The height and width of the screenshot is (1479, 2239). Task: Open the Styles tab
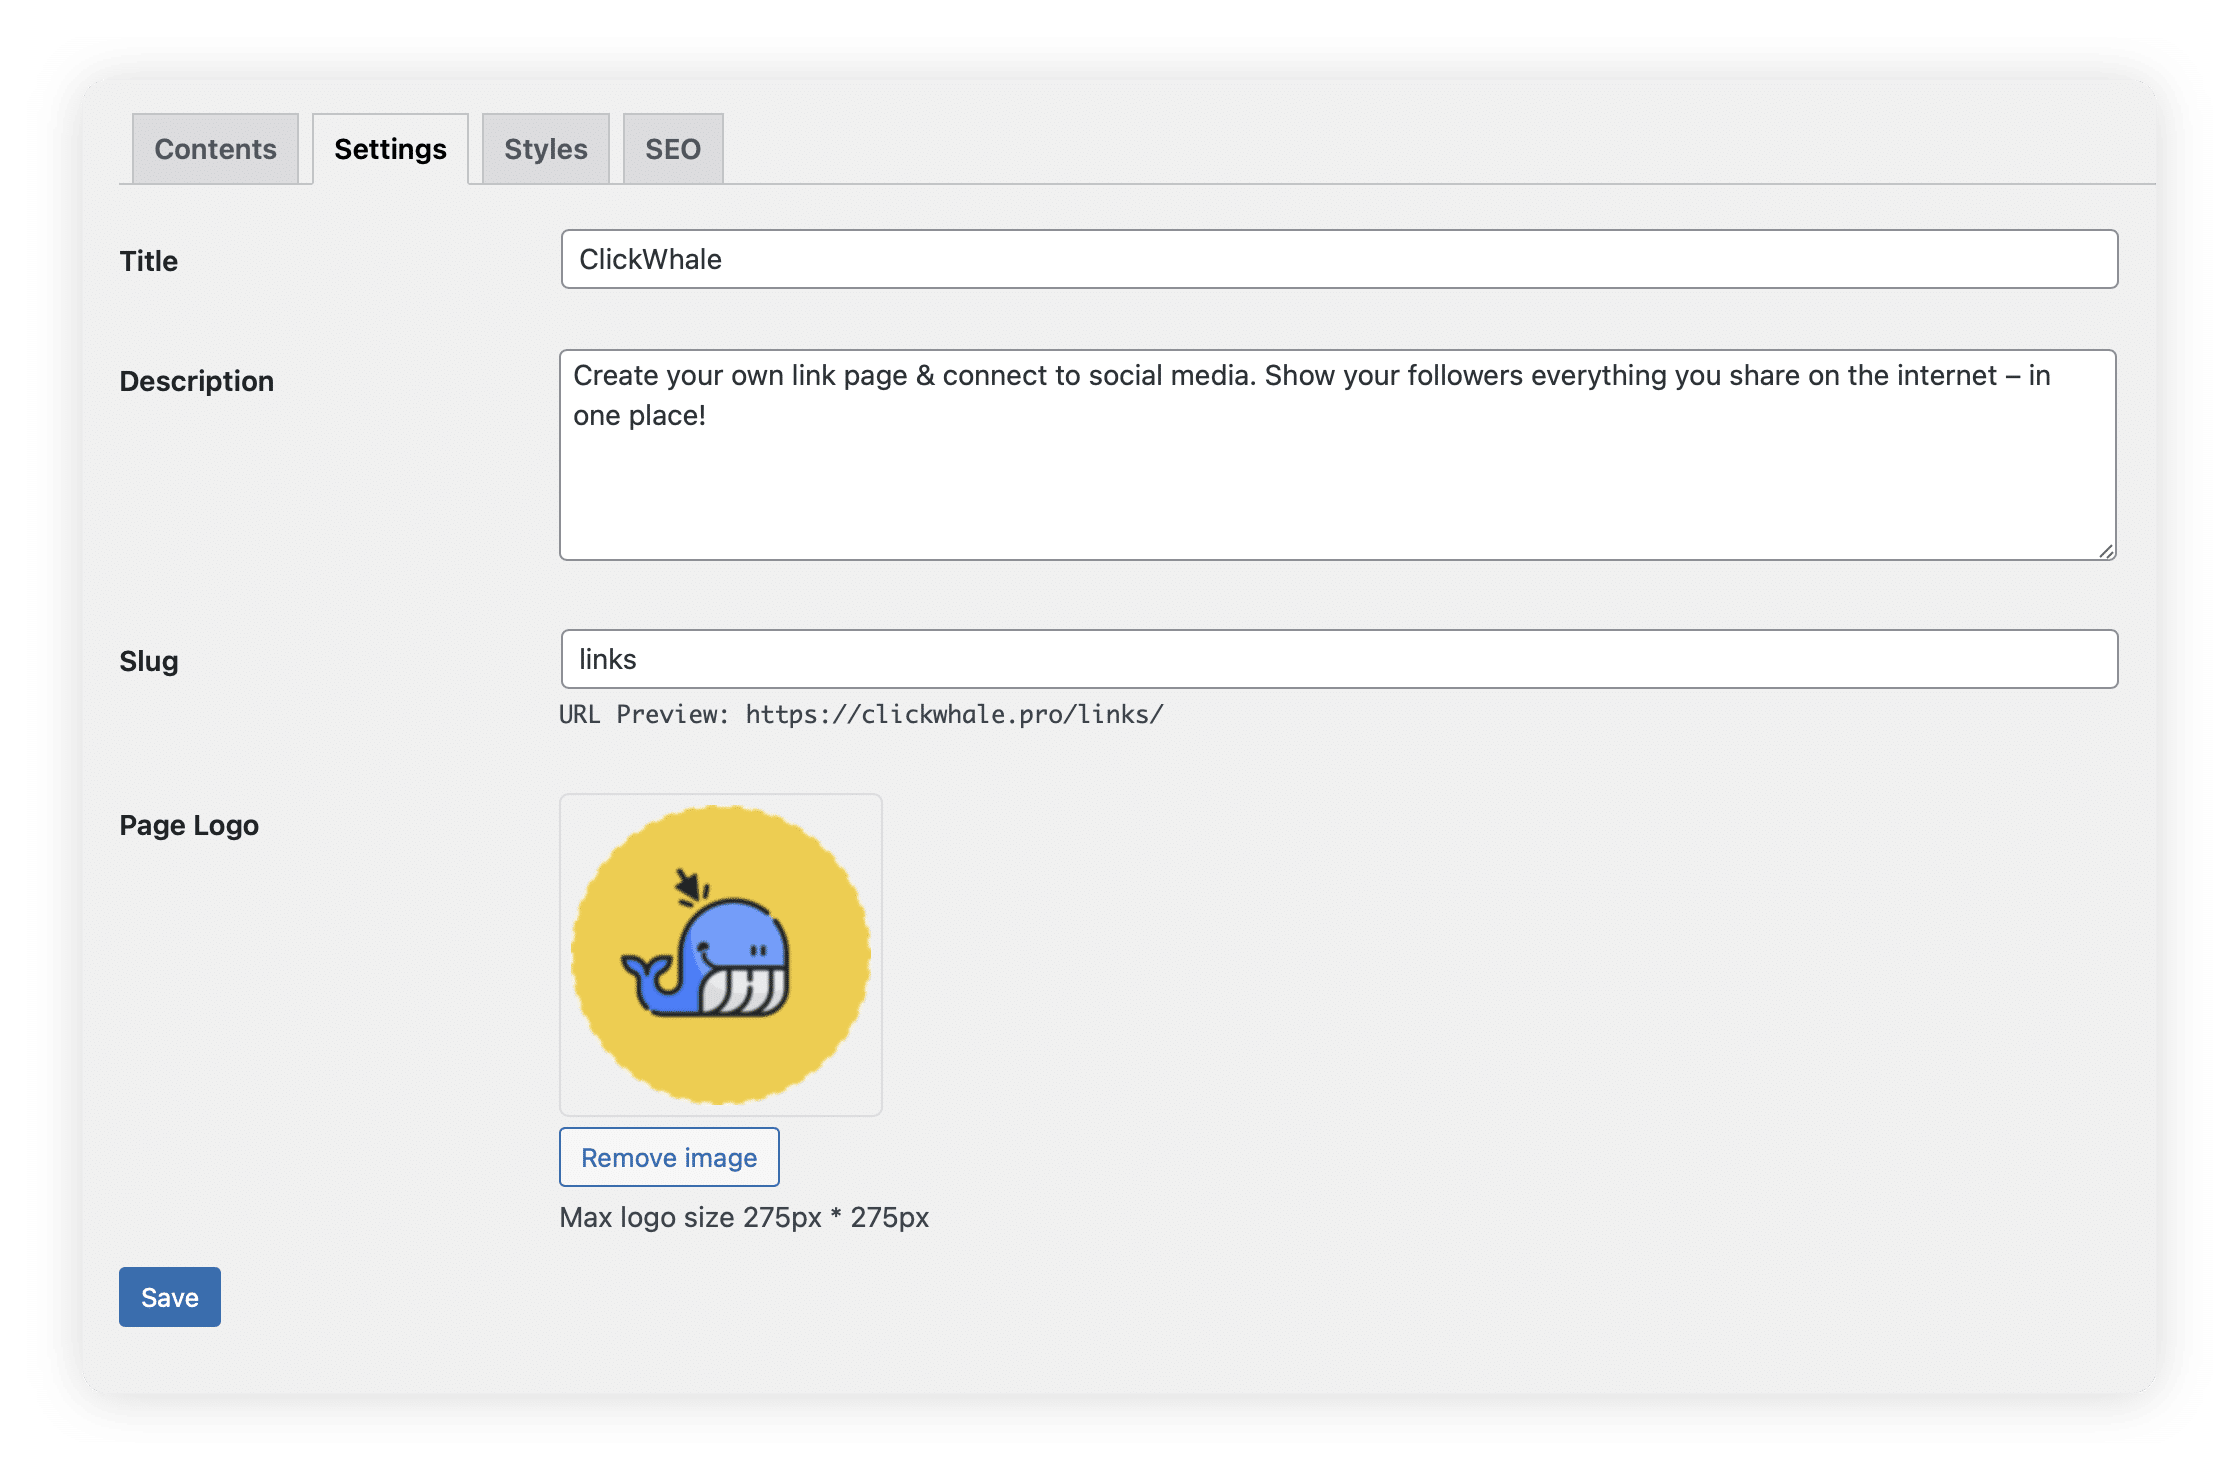click(544, 148)
